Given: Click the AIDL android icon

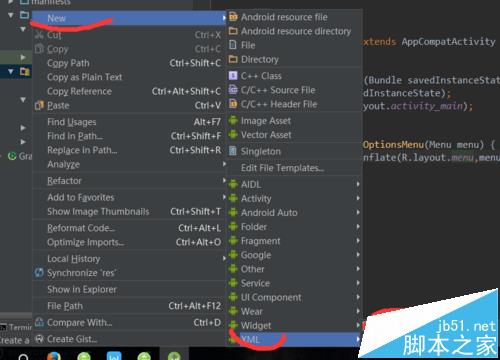Looking at the screenshot, I should [x=233, y=184].
